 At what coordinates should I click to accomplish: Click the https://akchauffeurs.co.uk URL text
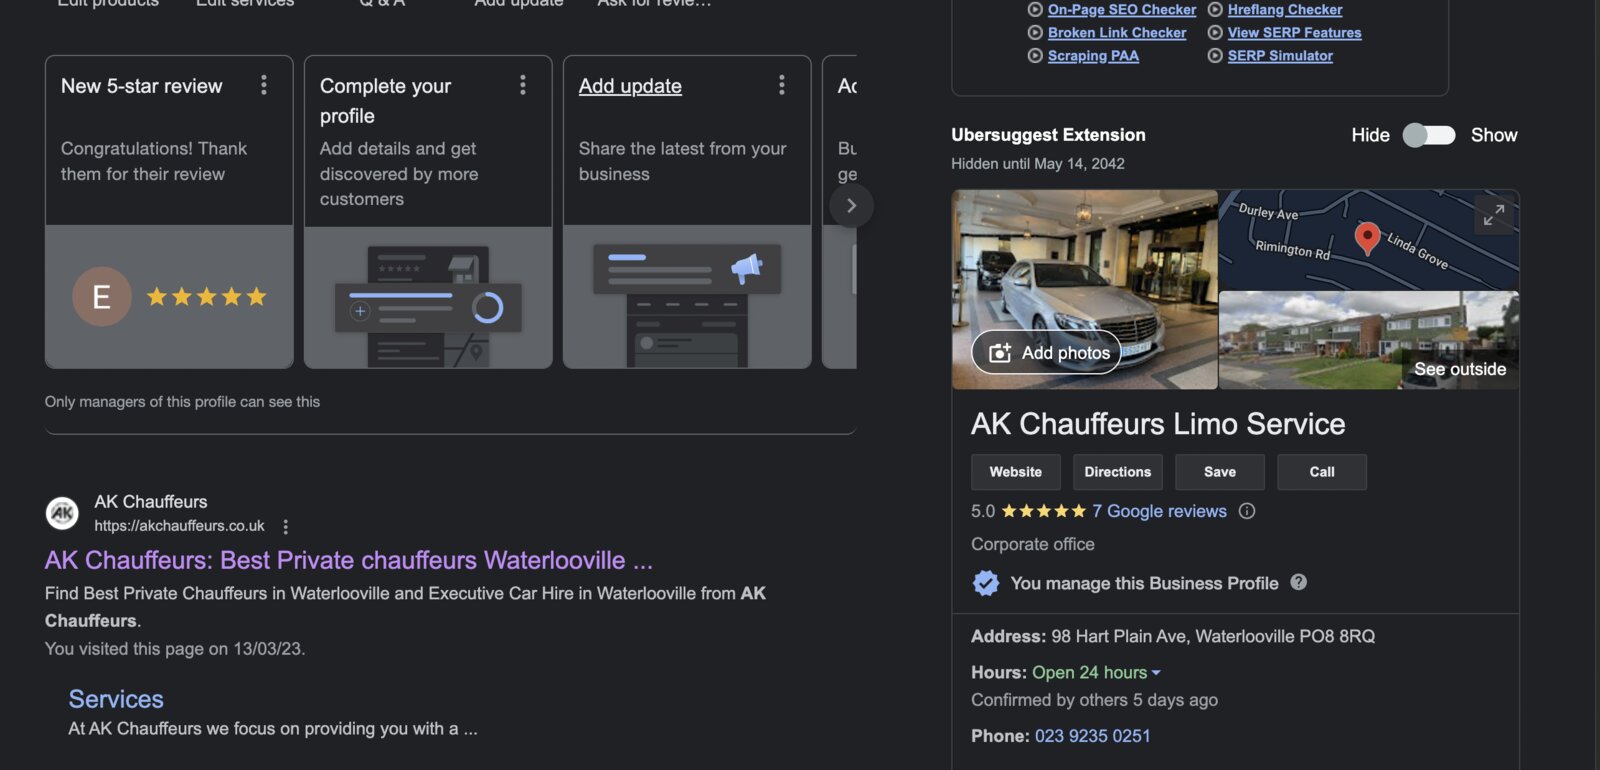point(180,526)
